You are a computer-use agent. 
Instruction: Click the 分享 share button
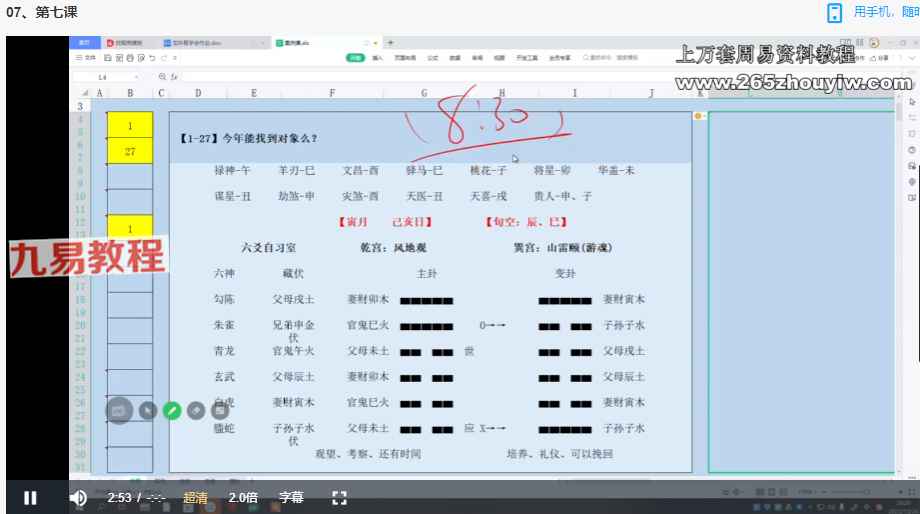(880, 58)
